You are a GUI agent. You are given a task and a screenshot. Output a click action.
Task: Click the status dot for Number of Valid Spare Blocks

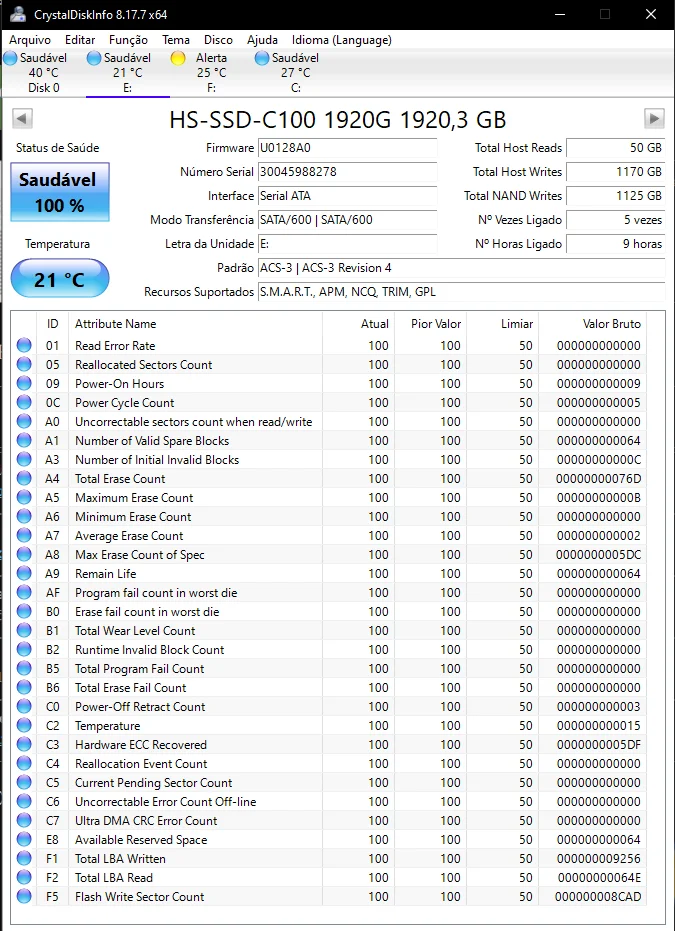tap(24, 441)
